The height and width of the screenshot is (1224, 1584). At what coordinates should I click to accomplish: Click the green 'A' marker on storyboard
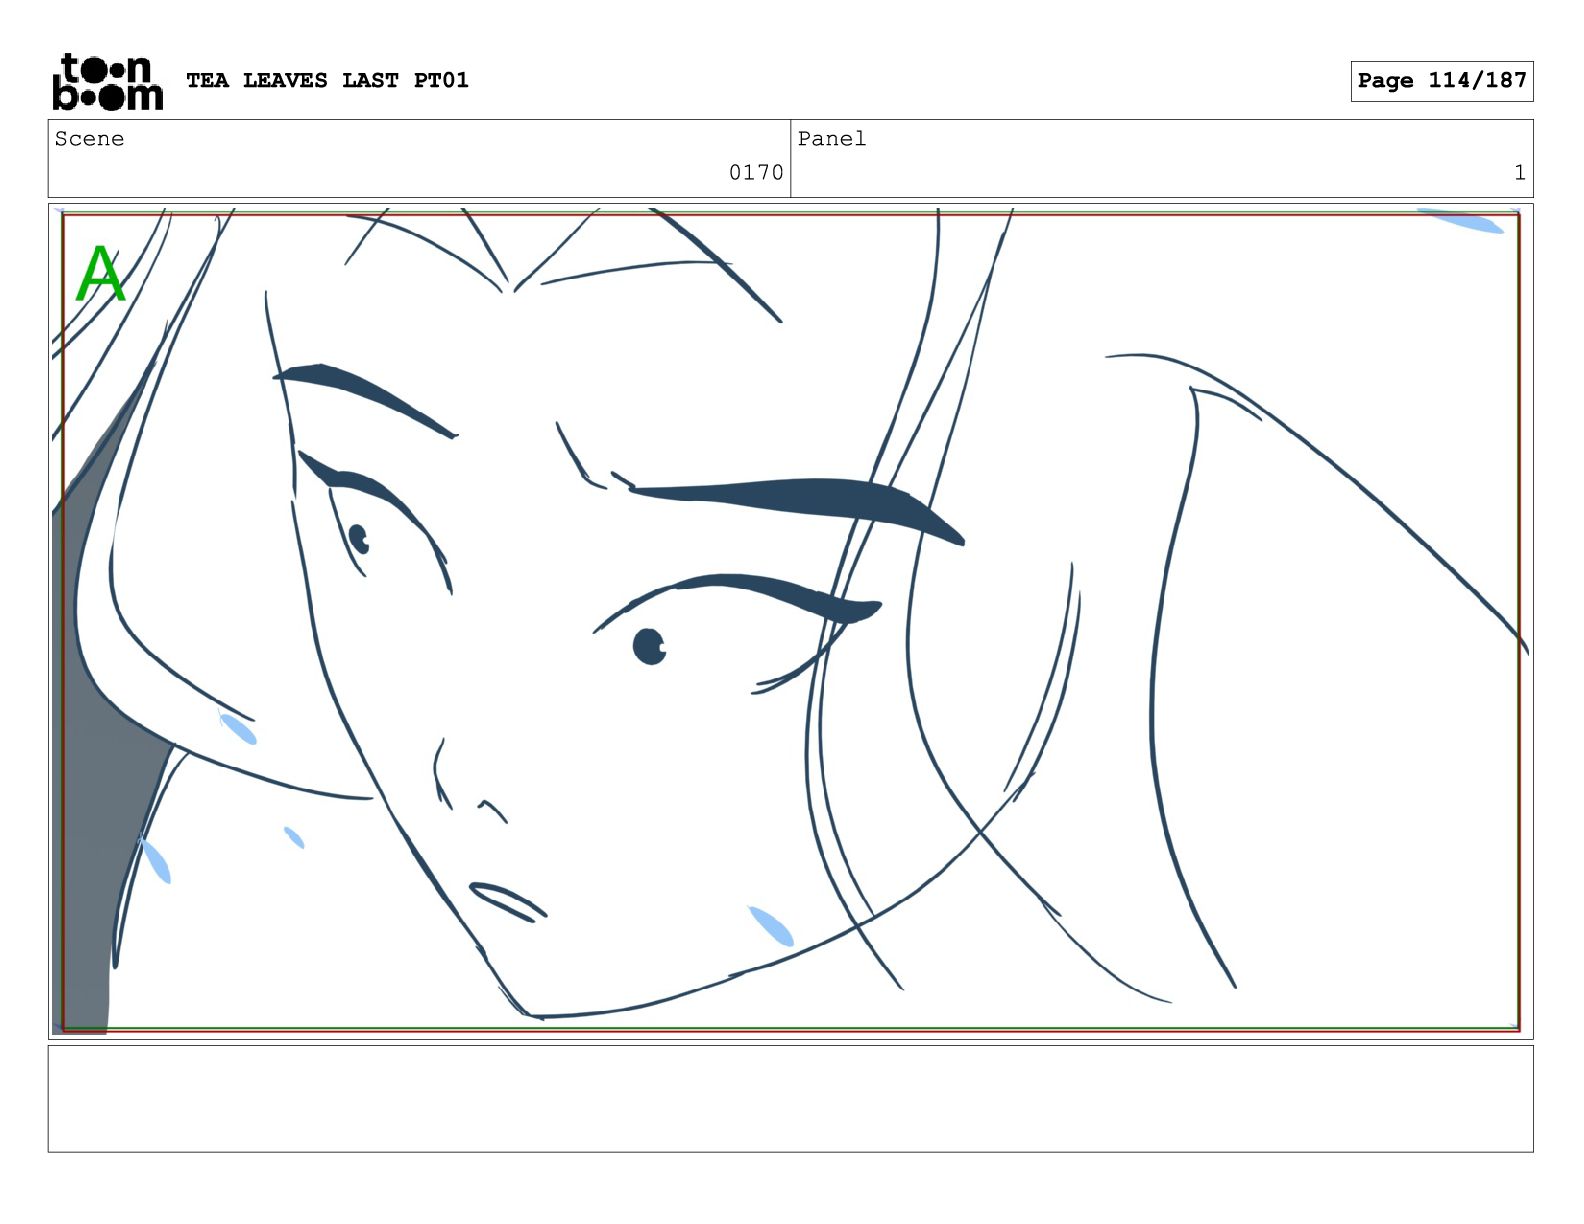pos(101,274)
